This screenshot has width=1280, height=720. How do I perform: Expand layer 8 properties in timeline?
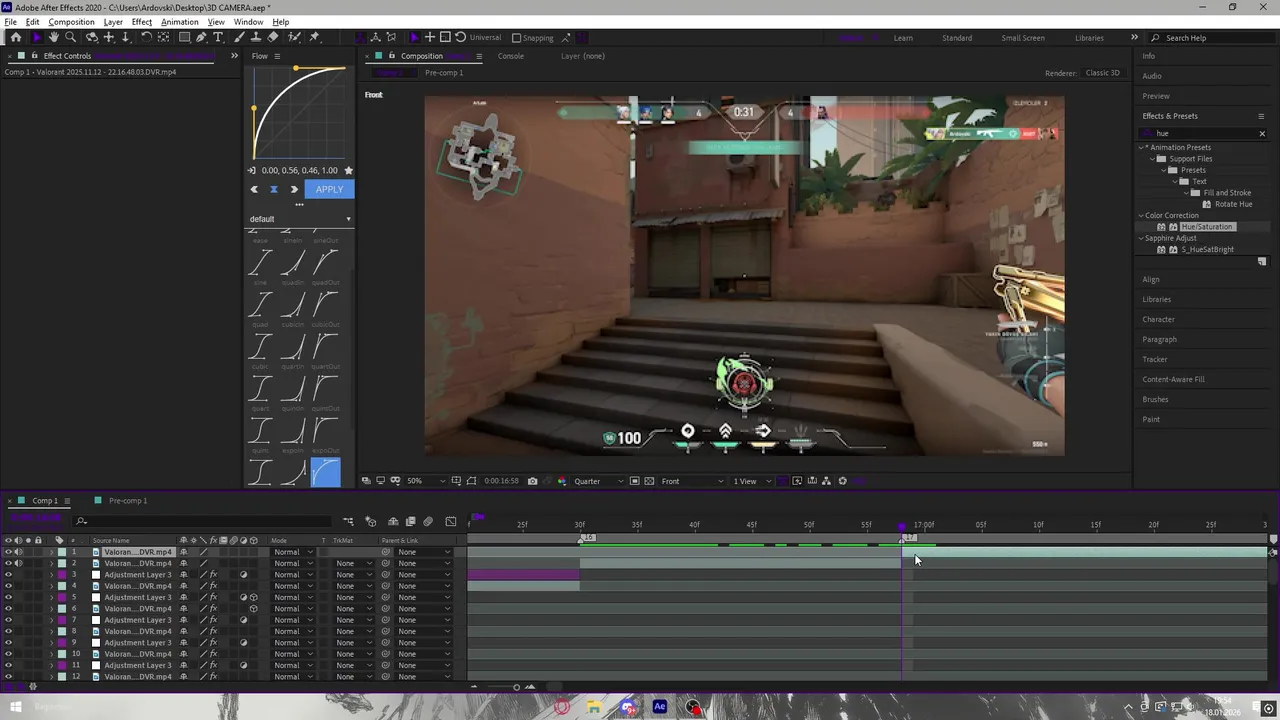[52, 631]
